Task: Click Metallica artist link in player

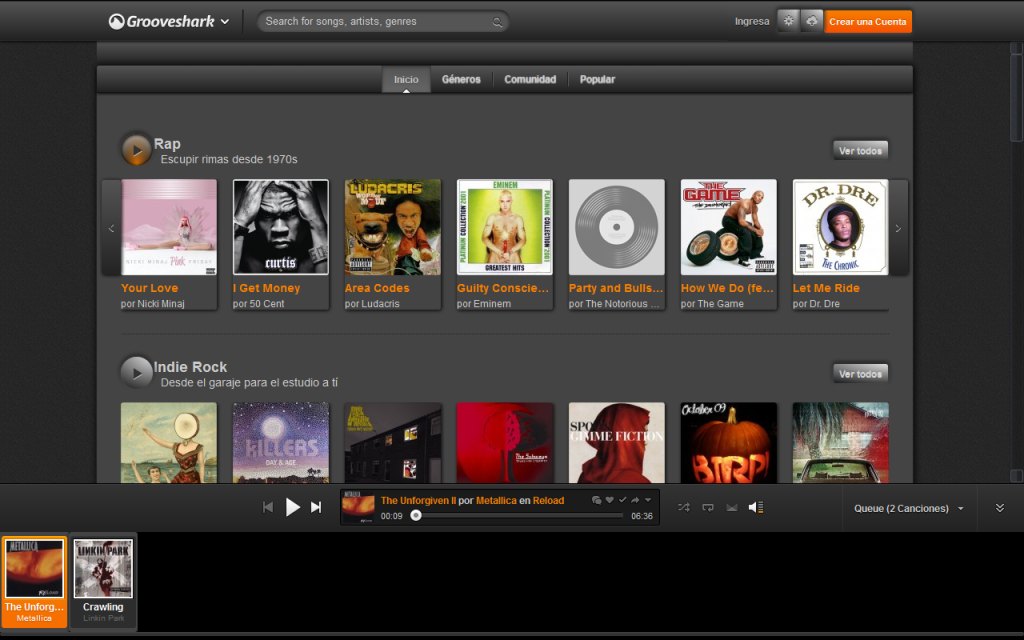Action: coord(496,501)
